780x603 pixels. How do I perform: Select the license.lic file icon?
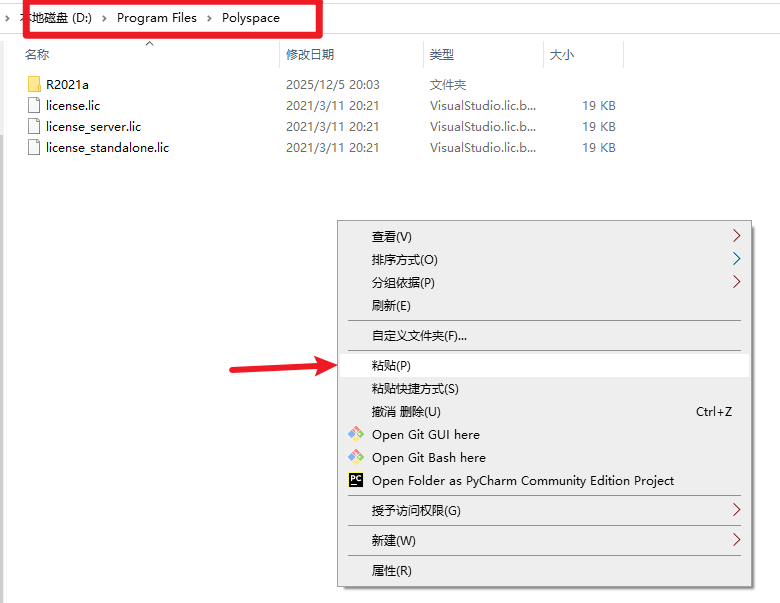click(34, 105)
